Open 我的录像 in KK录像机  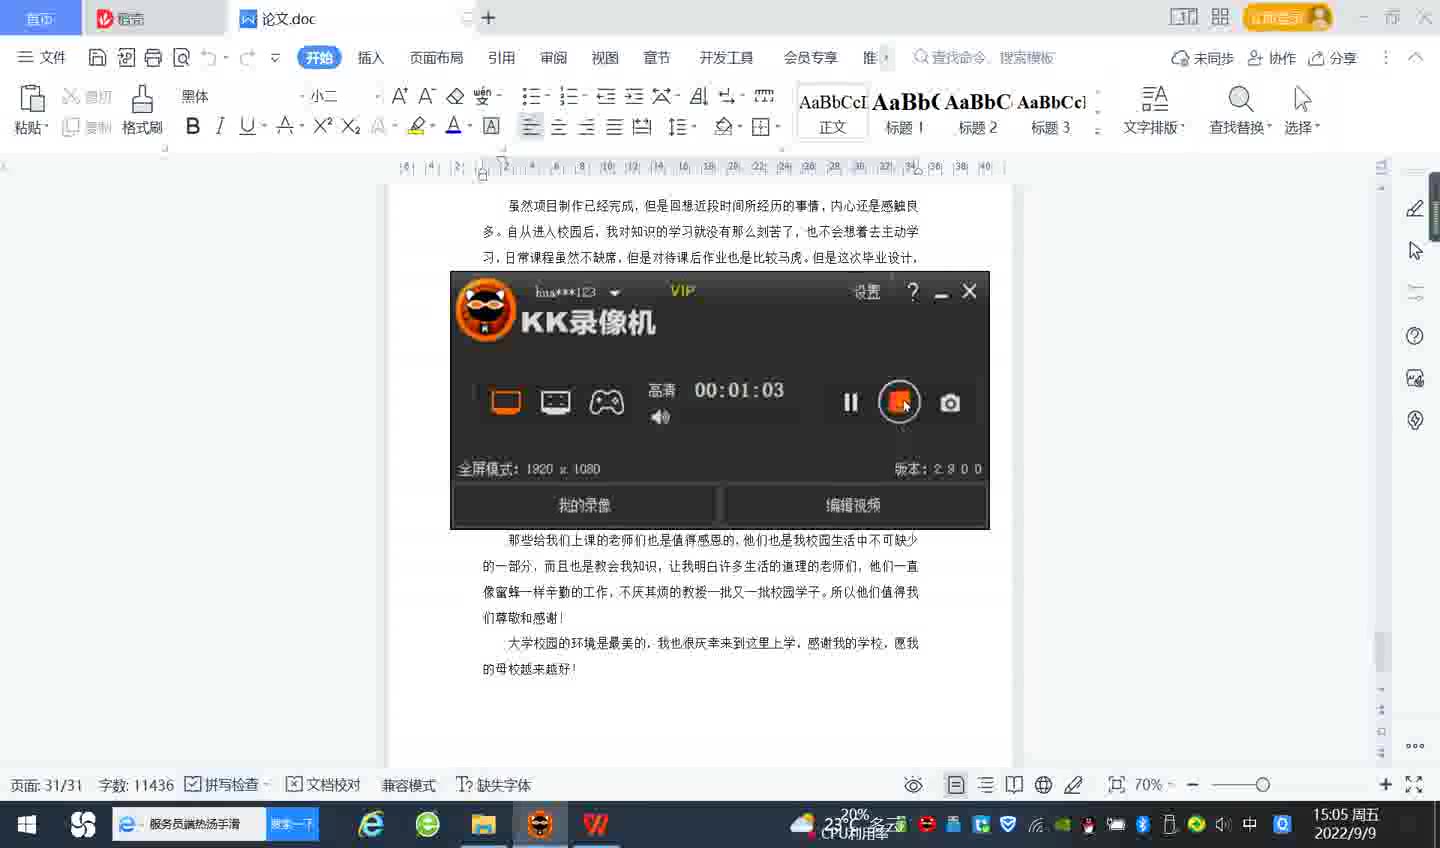pos(585,505)
